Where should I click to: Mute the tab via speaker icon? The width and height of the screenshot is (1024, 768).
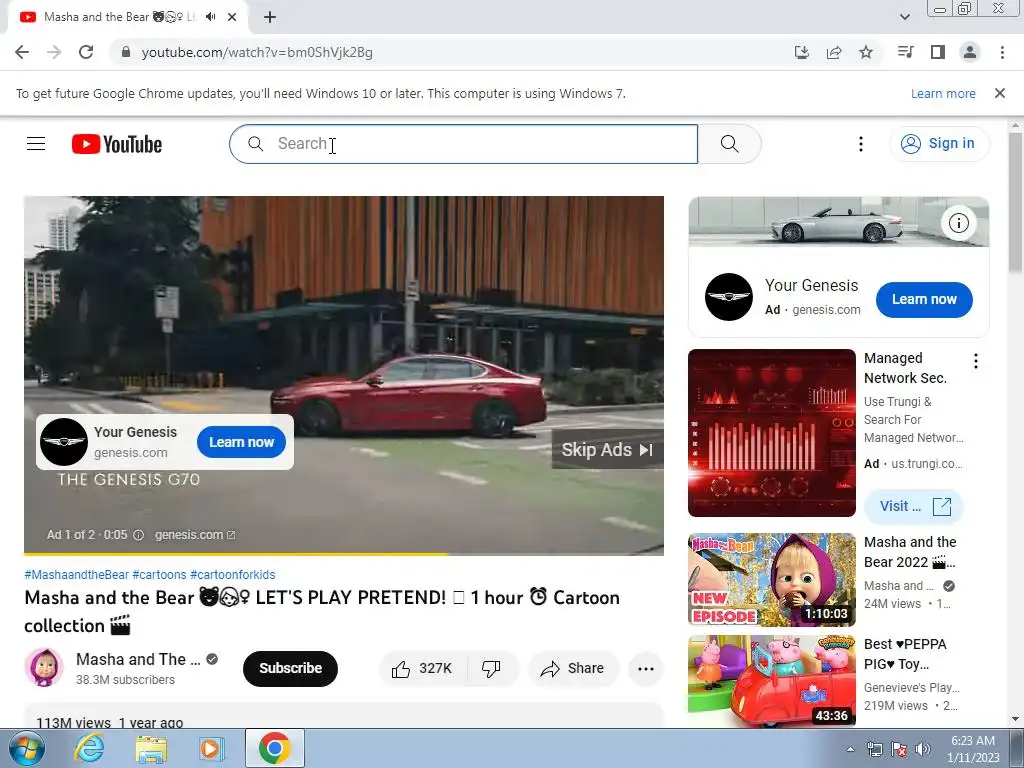[210, 17]
